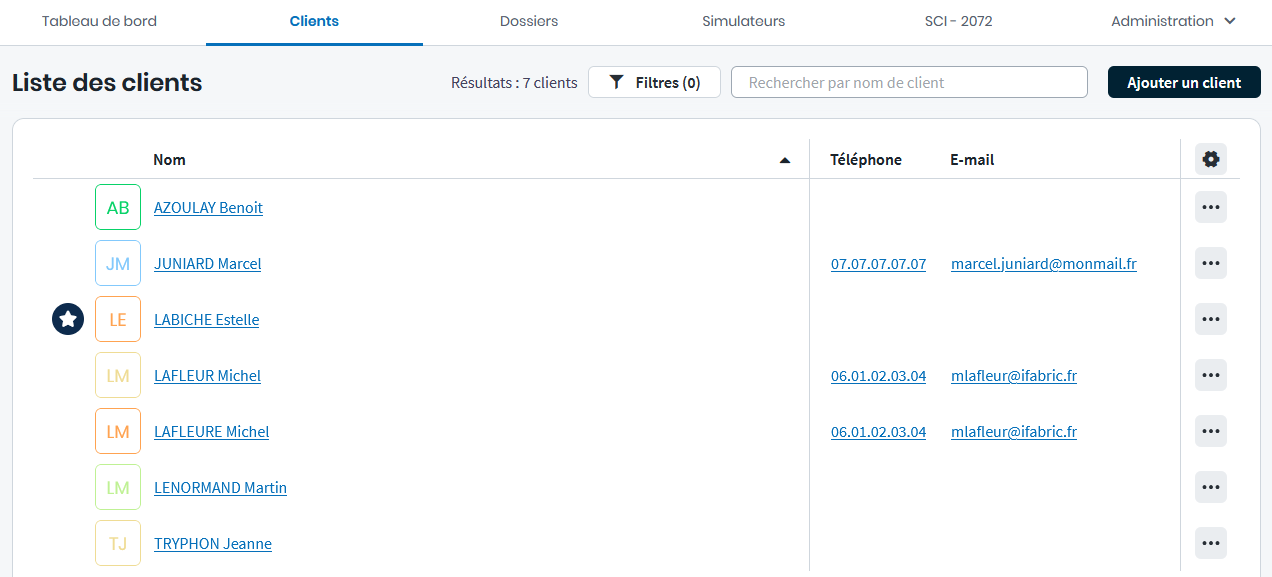Switch to the Dossiers tab
The image size is (1272, 577).
point(529,21)
